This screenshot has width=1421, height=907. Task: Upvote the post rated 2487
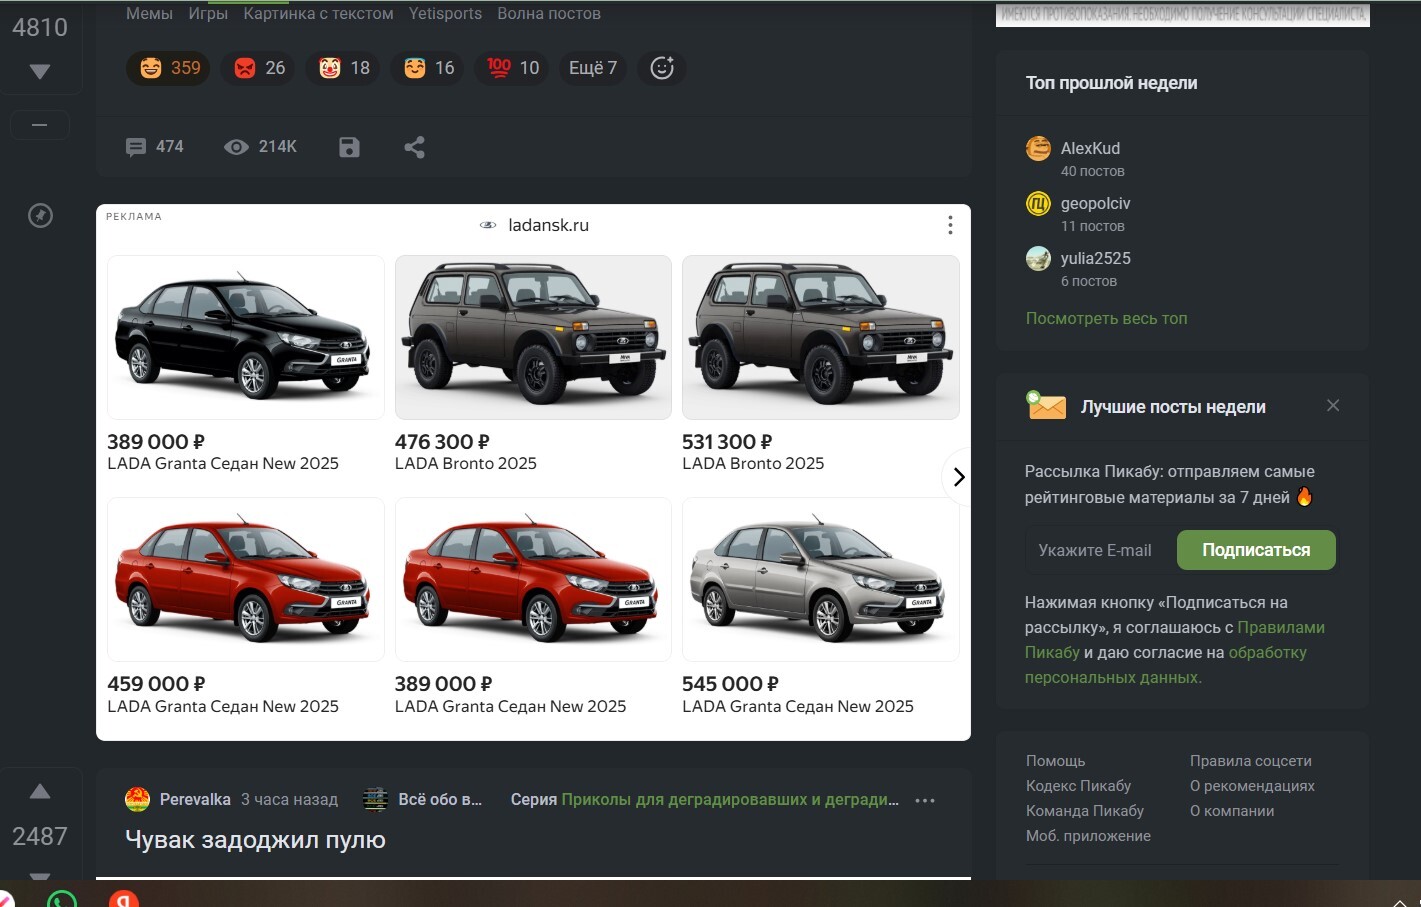(x=40, y=791)
